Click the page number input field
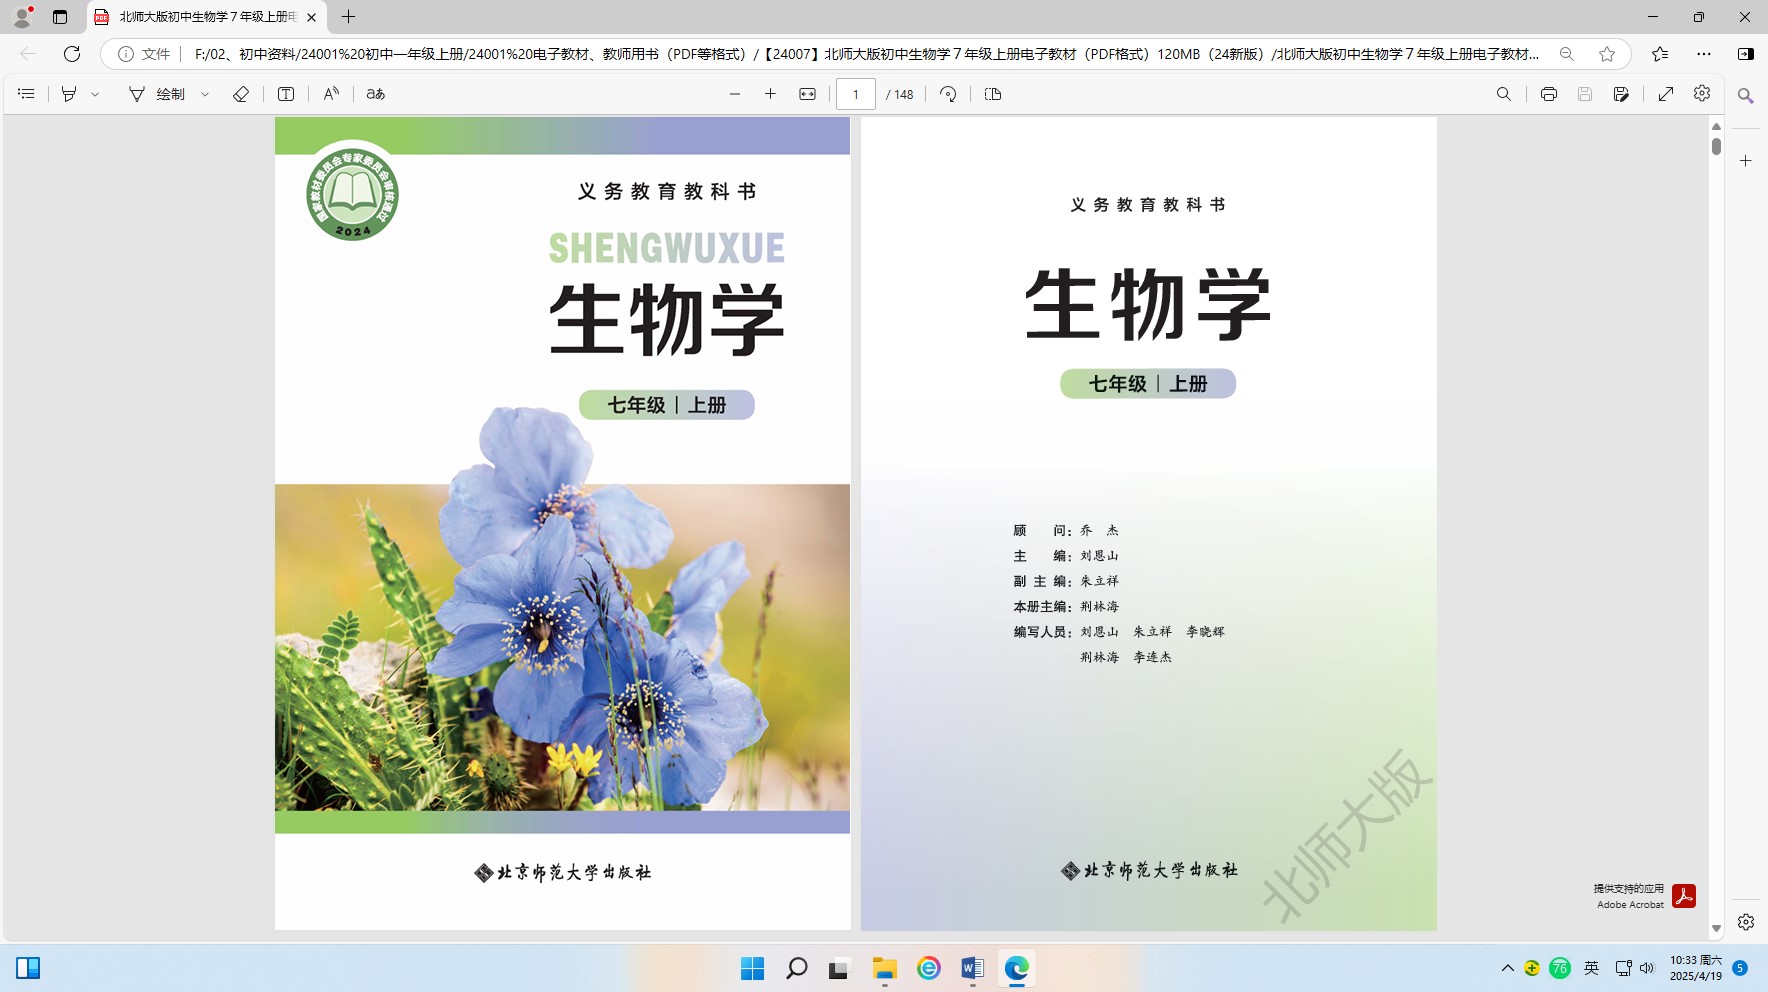The image size is (1768, 992). [x=856, y=94]
